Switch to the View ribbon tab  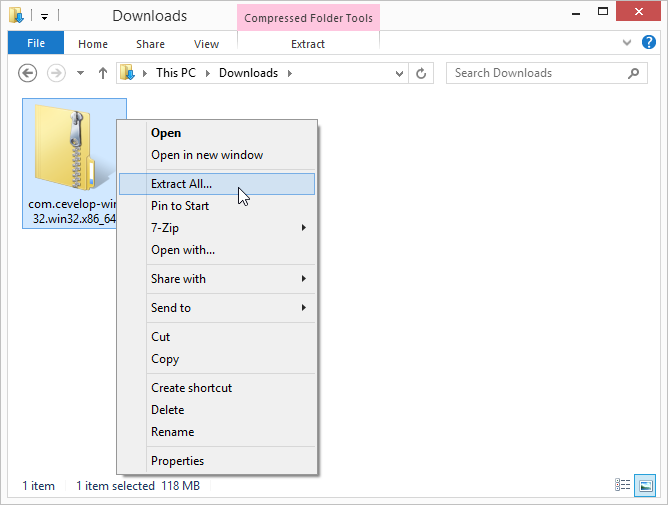(206, 44)
